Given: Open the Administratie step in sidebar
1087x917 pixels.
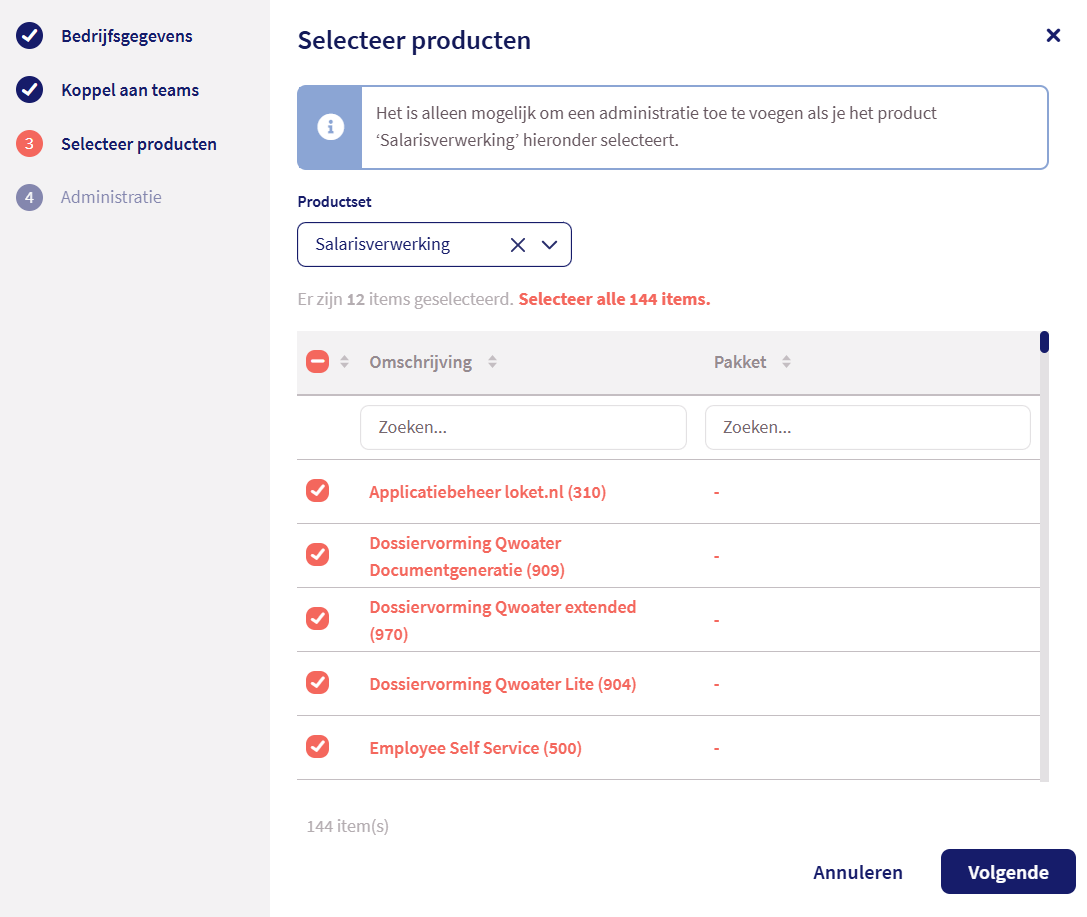Looking at the screenshot, I should coord(111,197).
